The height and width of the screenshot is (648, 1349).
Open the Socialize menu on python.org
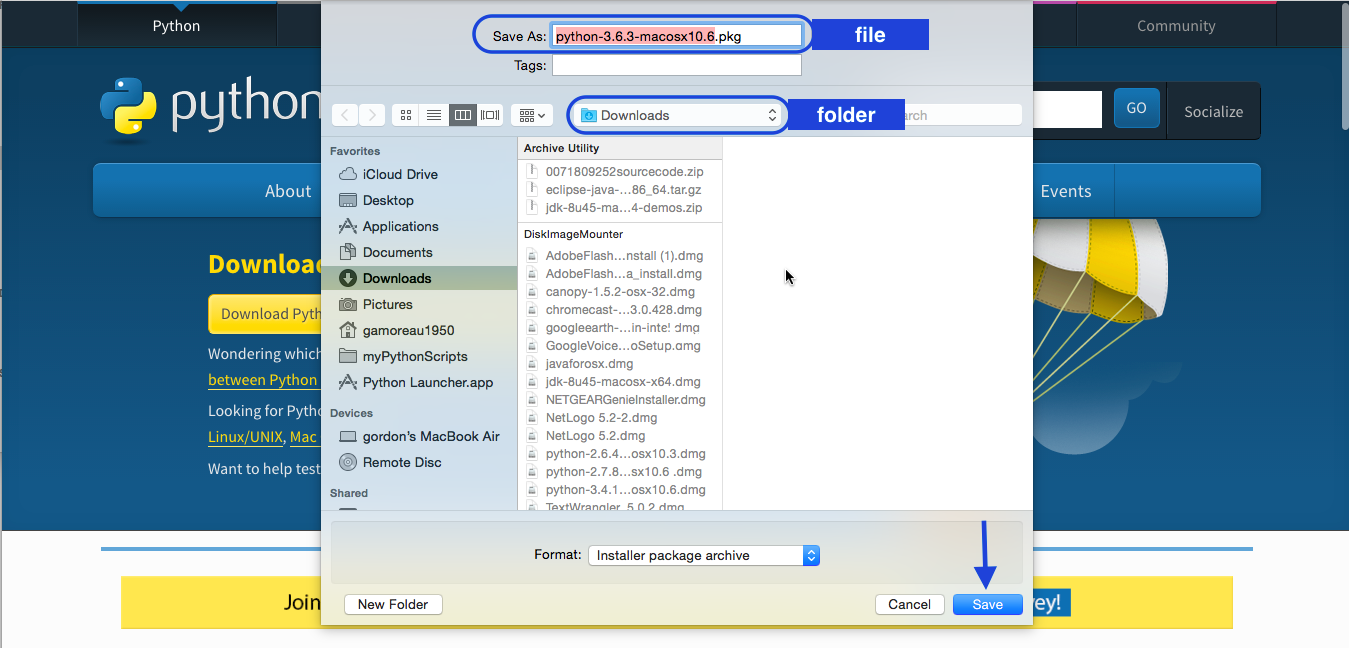tap(1214, 111)
